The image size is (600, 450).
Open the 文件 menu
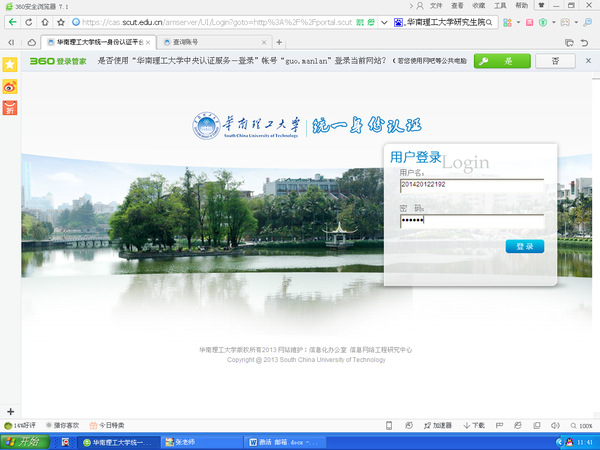[x=436, y=6]
